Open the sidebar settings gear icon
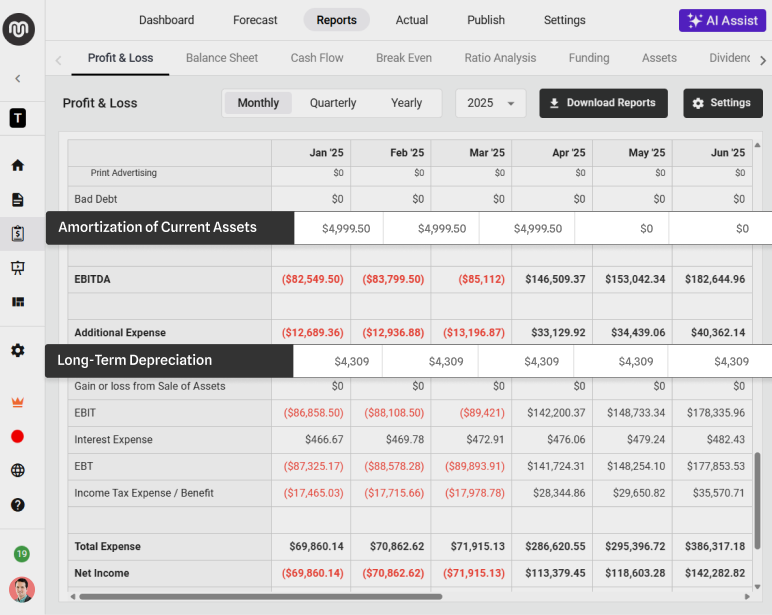This screenshot has height=615, width=772. (18, 351)
